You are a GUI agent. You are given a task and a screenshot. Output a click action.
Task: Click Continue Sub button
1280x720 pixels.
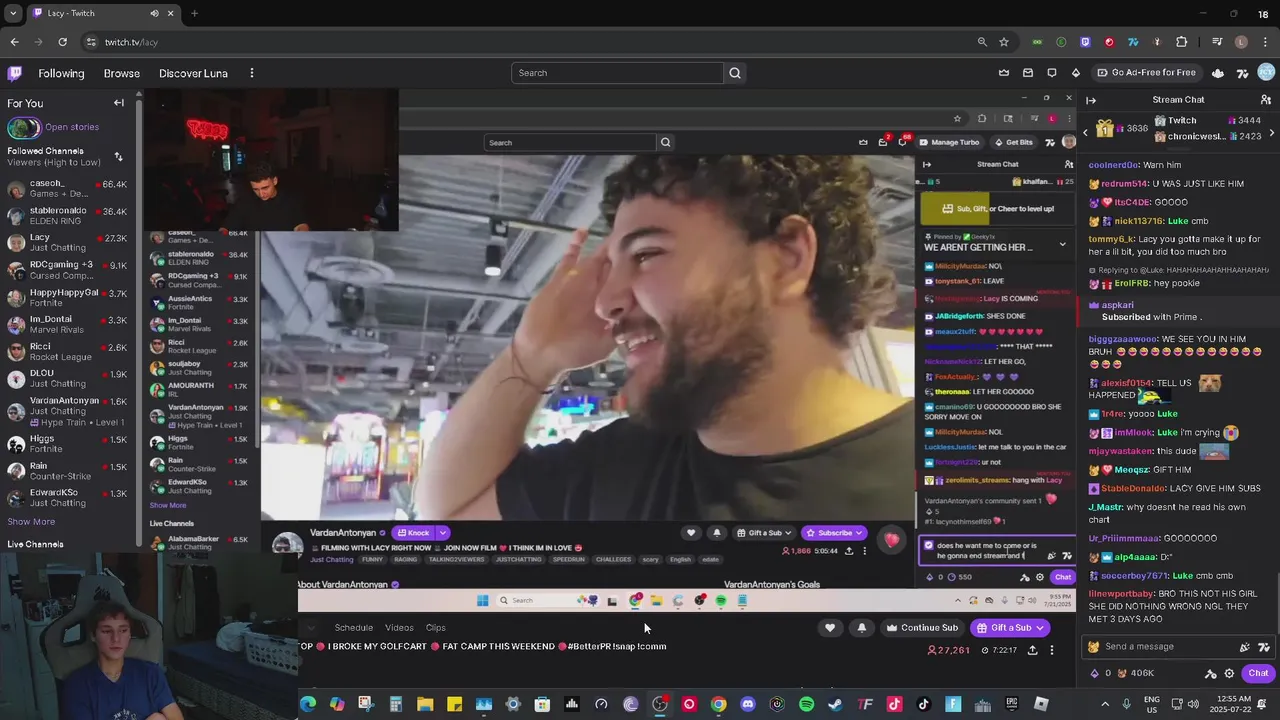pos(921,628)
